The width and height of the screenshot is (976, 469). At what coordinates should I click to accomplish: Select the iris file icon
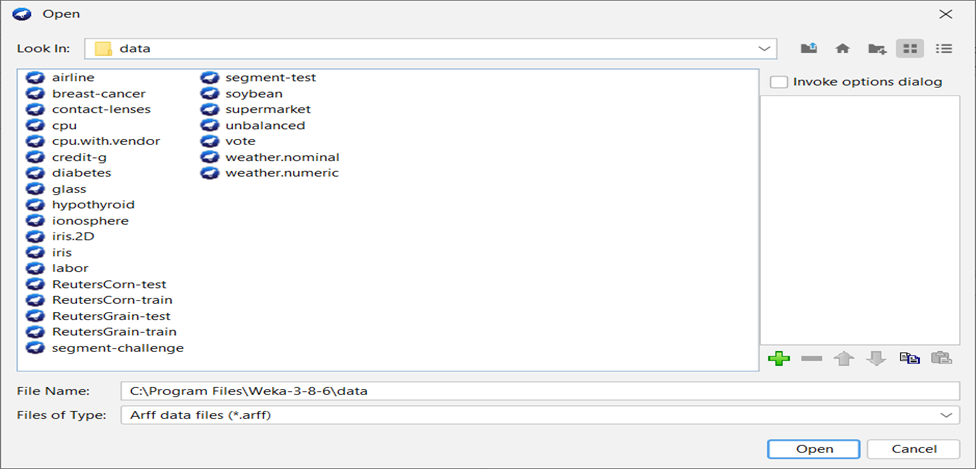(x=35, y=252)
